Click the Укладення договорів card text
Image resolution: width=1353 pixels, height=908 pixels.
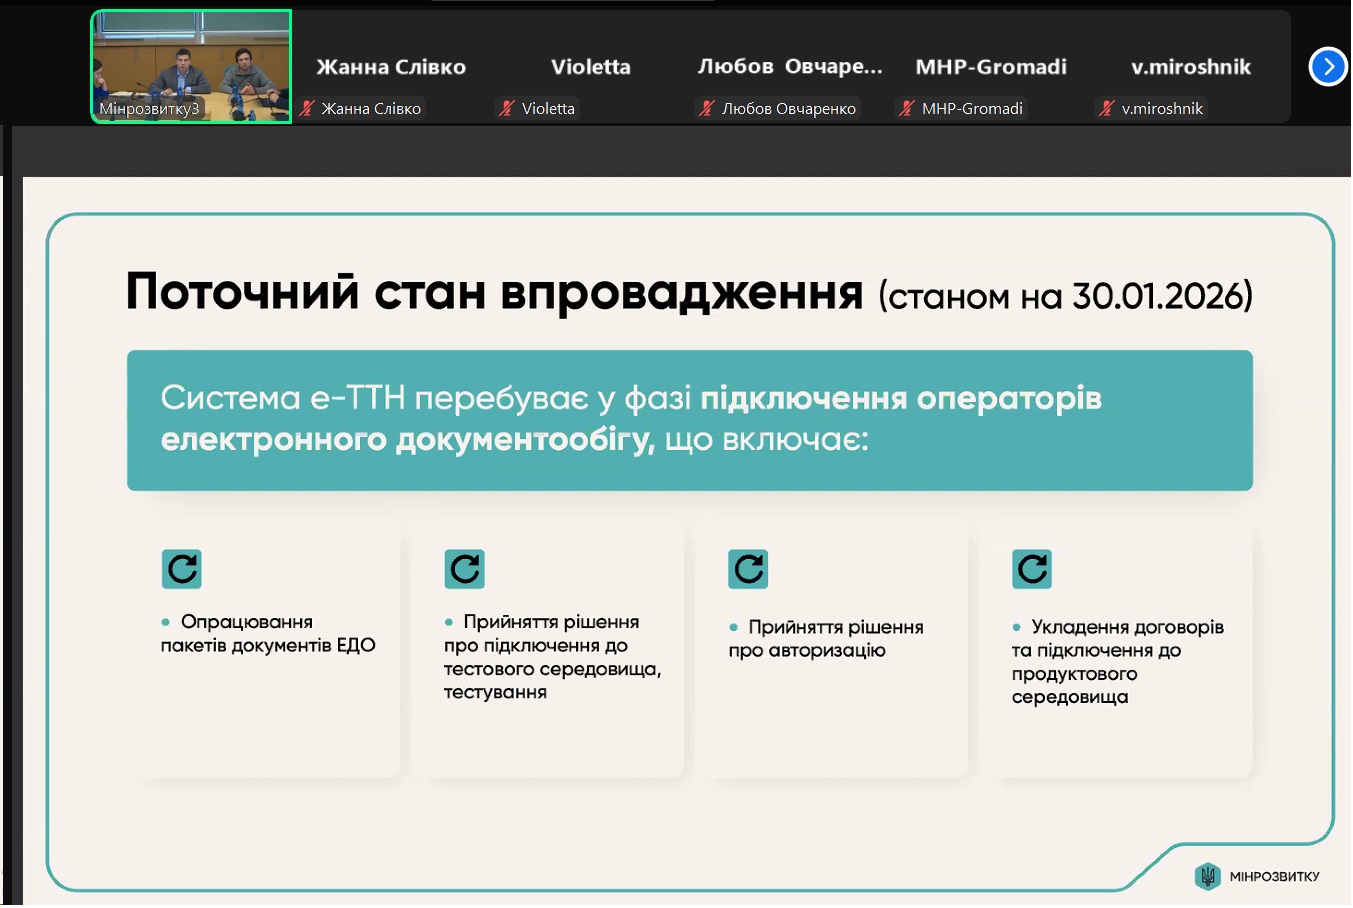pos(1116,662)
